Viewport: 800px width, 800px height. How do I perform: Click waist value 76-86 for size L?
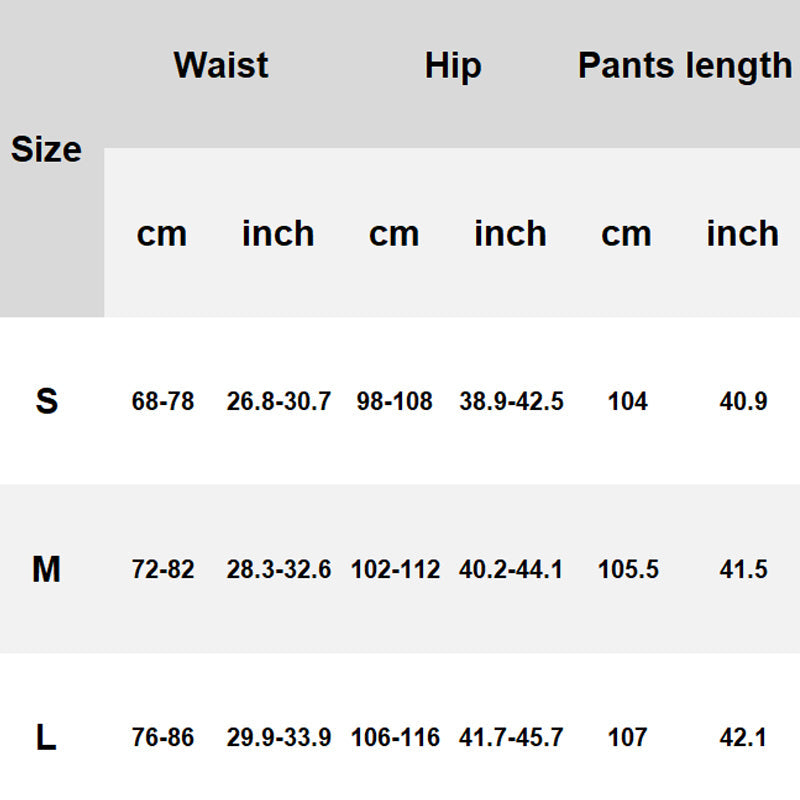(x=163, y=738)
